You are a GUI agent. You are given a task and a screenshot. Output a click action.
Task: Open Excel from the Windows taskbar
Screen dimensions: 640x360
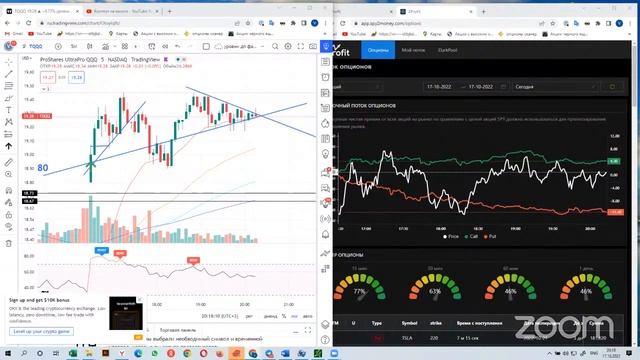click(x=73, y=353)
